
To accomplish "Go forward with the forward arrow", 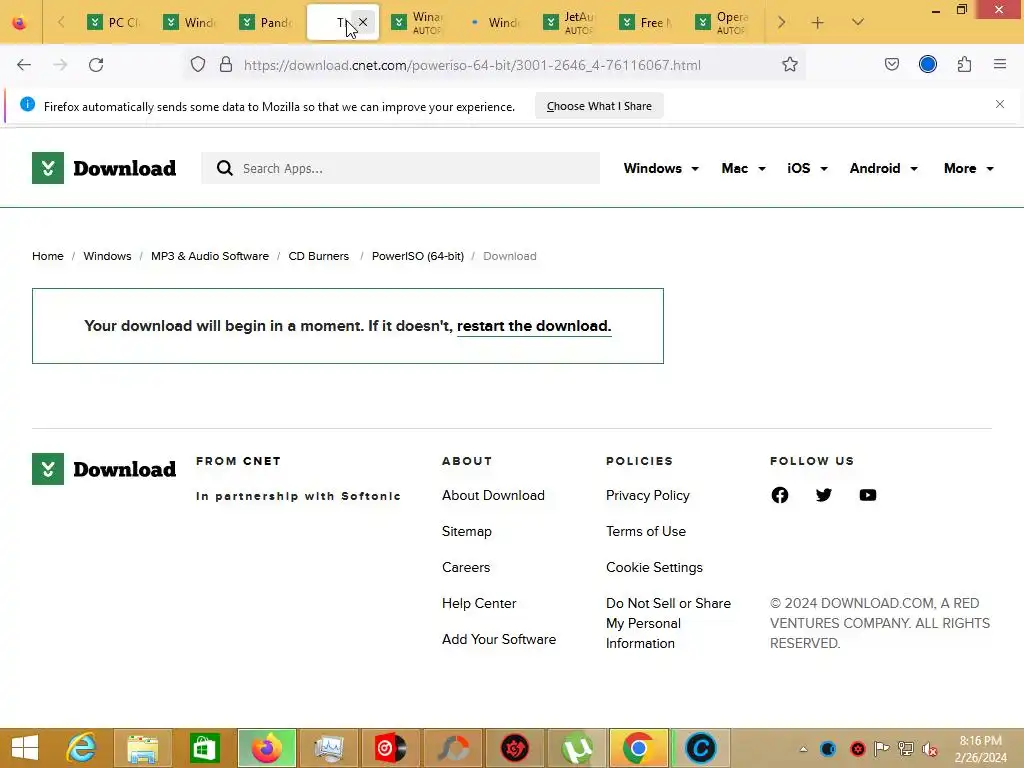I will [60, 65].
